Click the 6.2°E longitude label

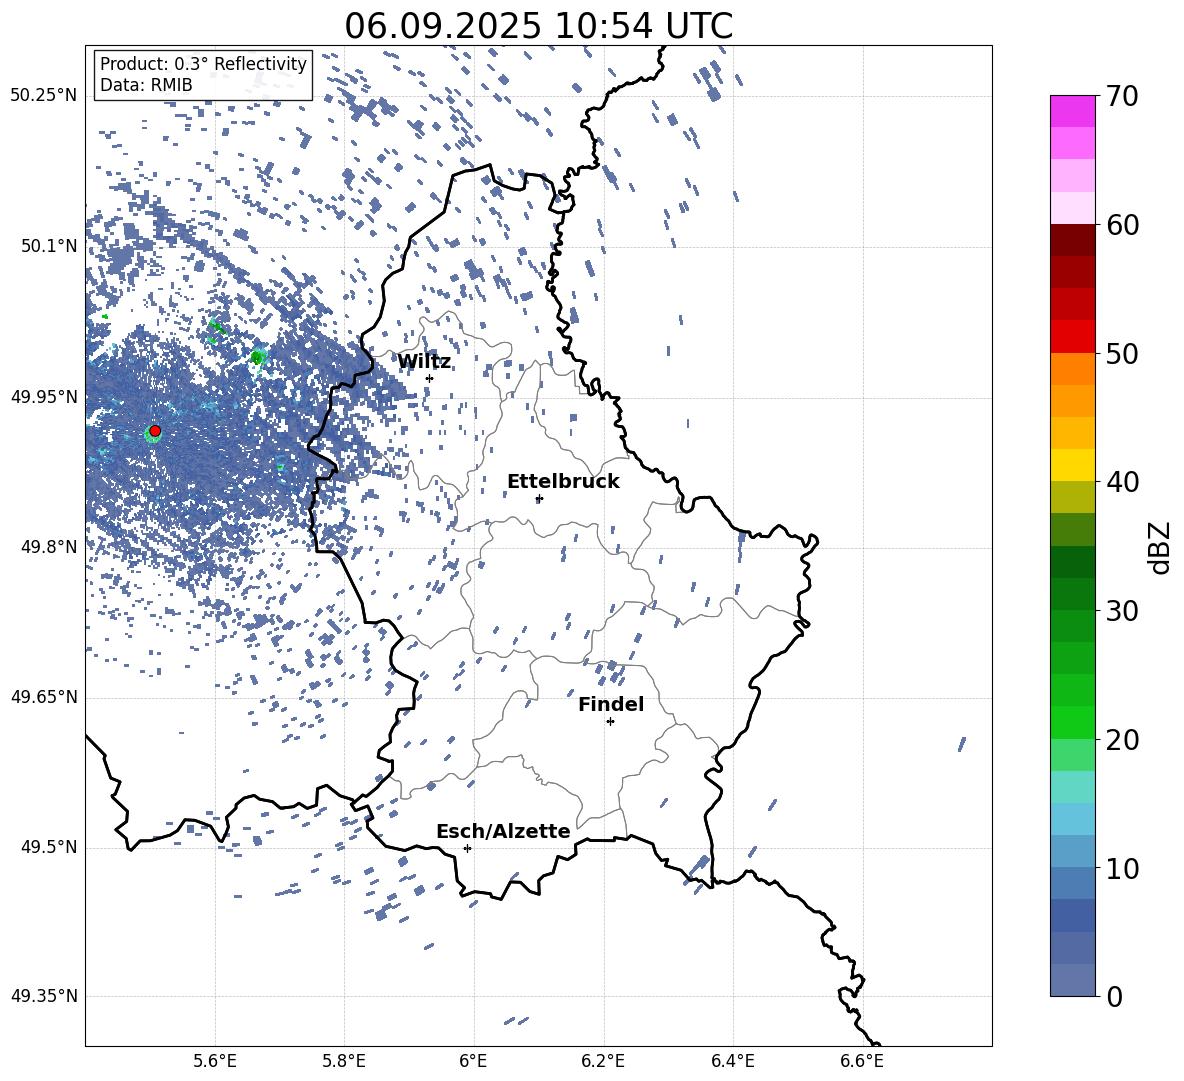click(x=603, y=1061)
